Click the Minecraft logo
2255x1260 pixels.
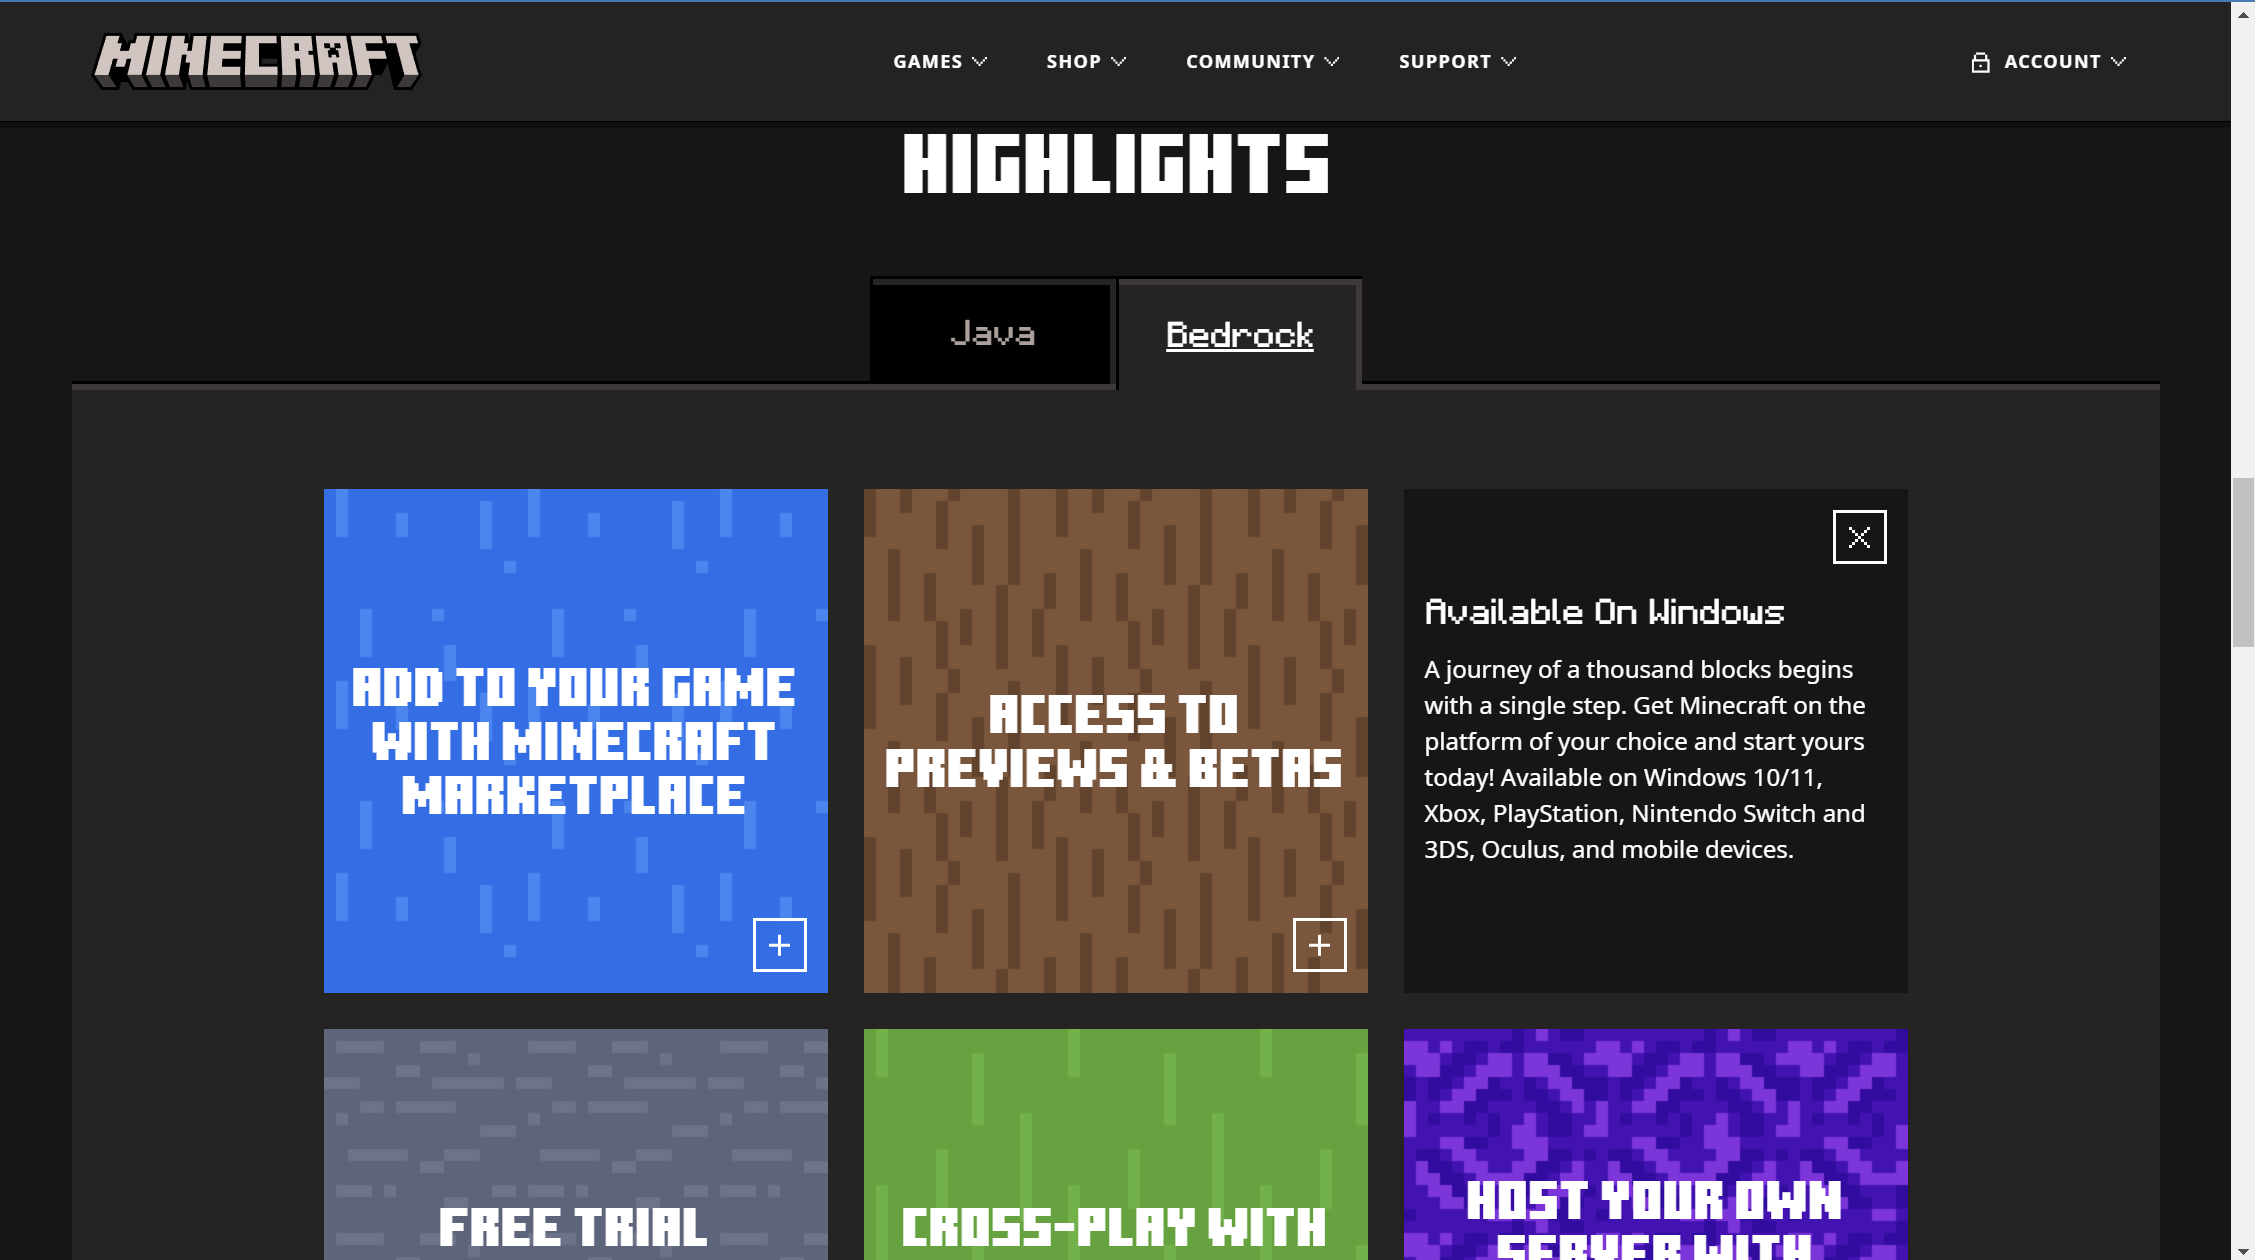257,61
